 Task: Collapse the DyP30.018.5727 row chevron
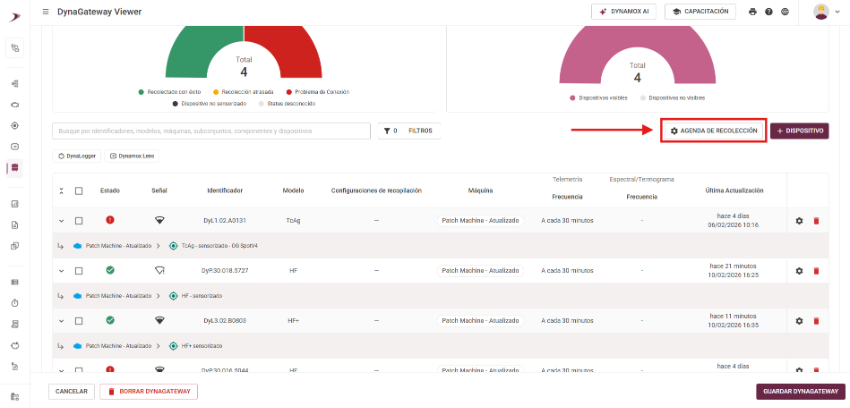point(61,270)
